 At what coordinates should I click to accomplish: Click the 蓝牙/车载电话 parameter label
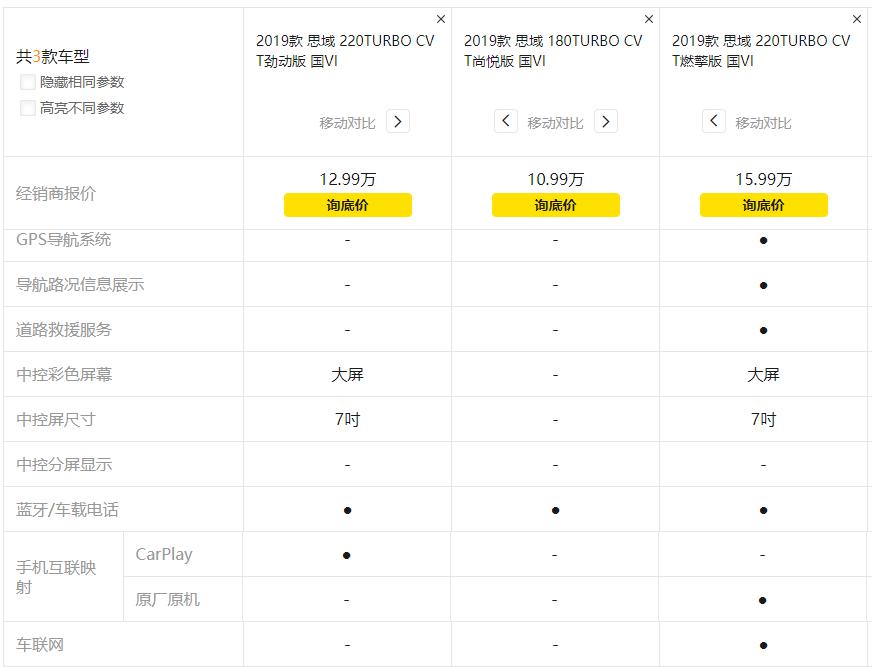pos(67,509)
